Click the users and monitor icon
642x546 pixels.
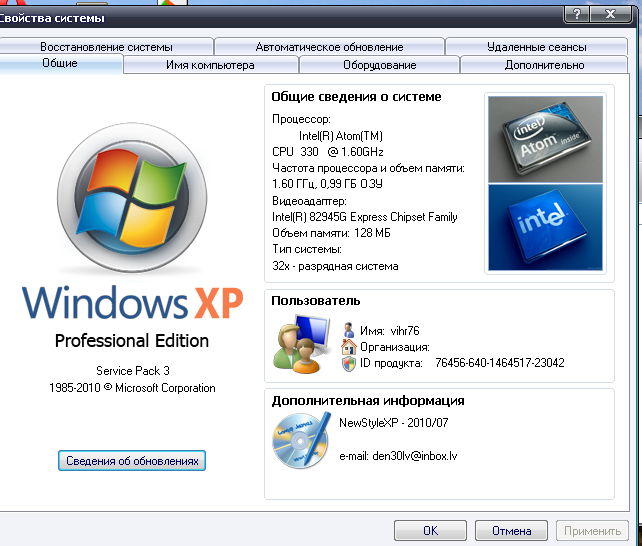(x=302, y=344)
